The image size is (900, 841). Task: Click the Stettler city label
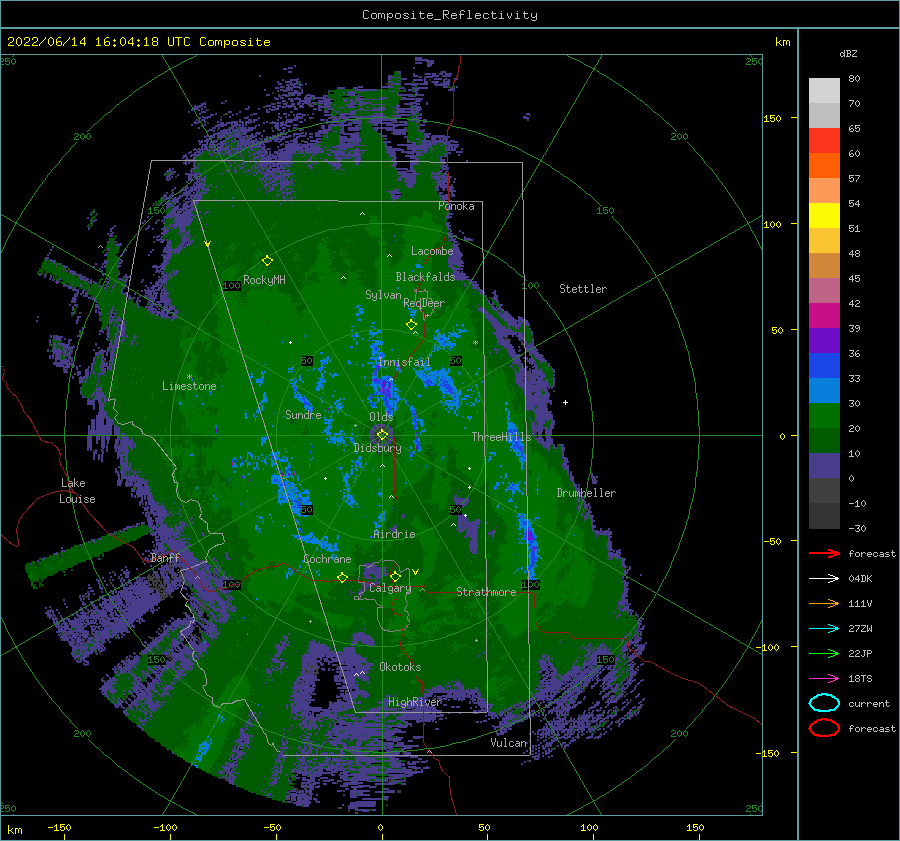click(x=583, y=289)
